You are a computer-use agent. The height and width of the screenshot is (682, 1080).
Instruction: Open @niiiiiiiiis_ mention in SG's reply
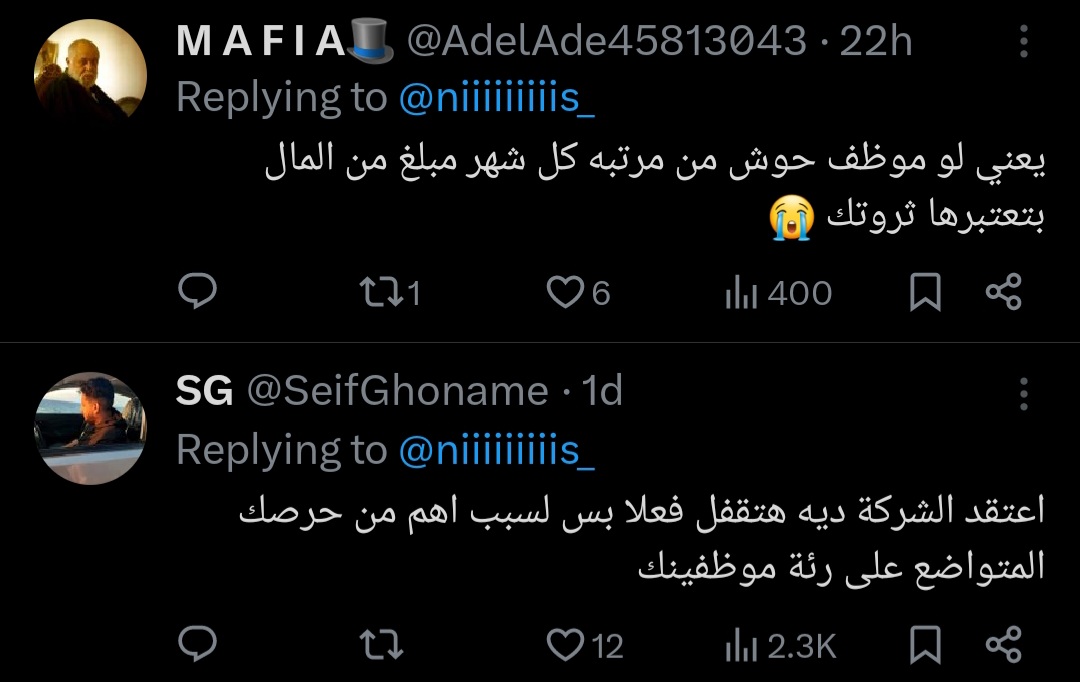497,450
